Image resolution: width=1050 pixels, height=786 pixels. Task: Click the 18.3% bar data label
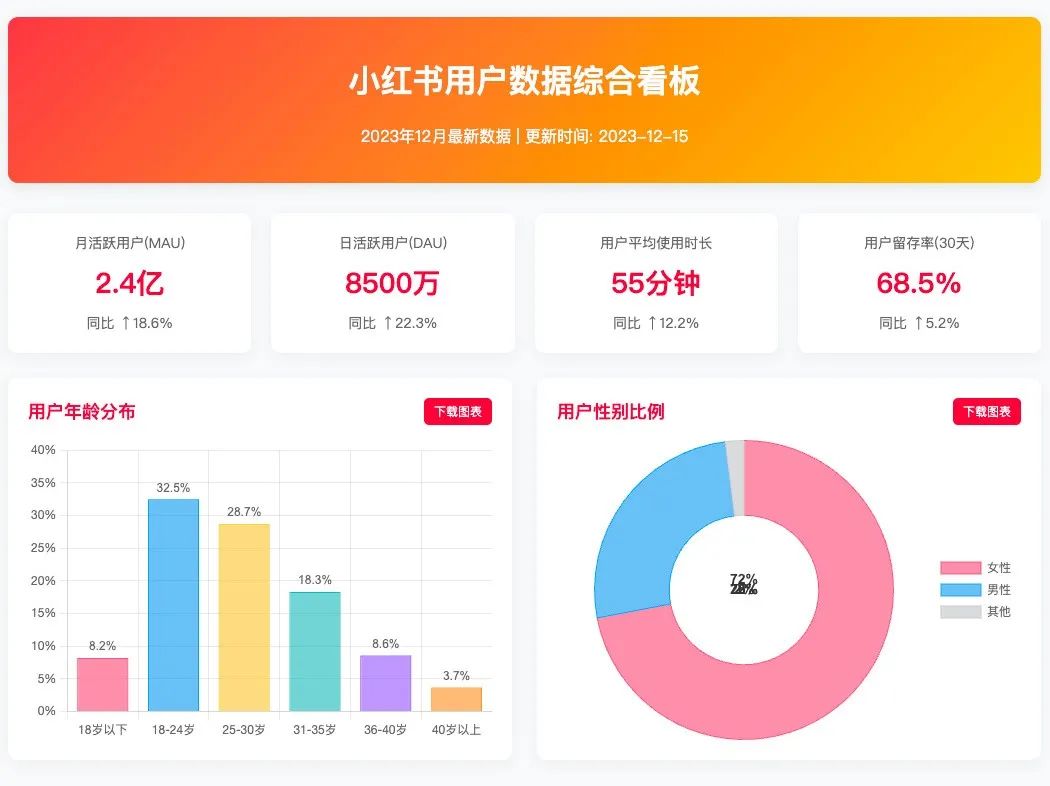[315, 580]
